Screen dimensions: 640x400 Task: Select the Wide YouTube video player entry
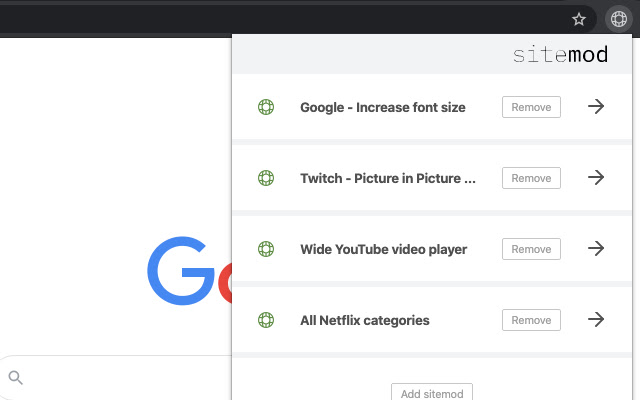tap(383, 249)
